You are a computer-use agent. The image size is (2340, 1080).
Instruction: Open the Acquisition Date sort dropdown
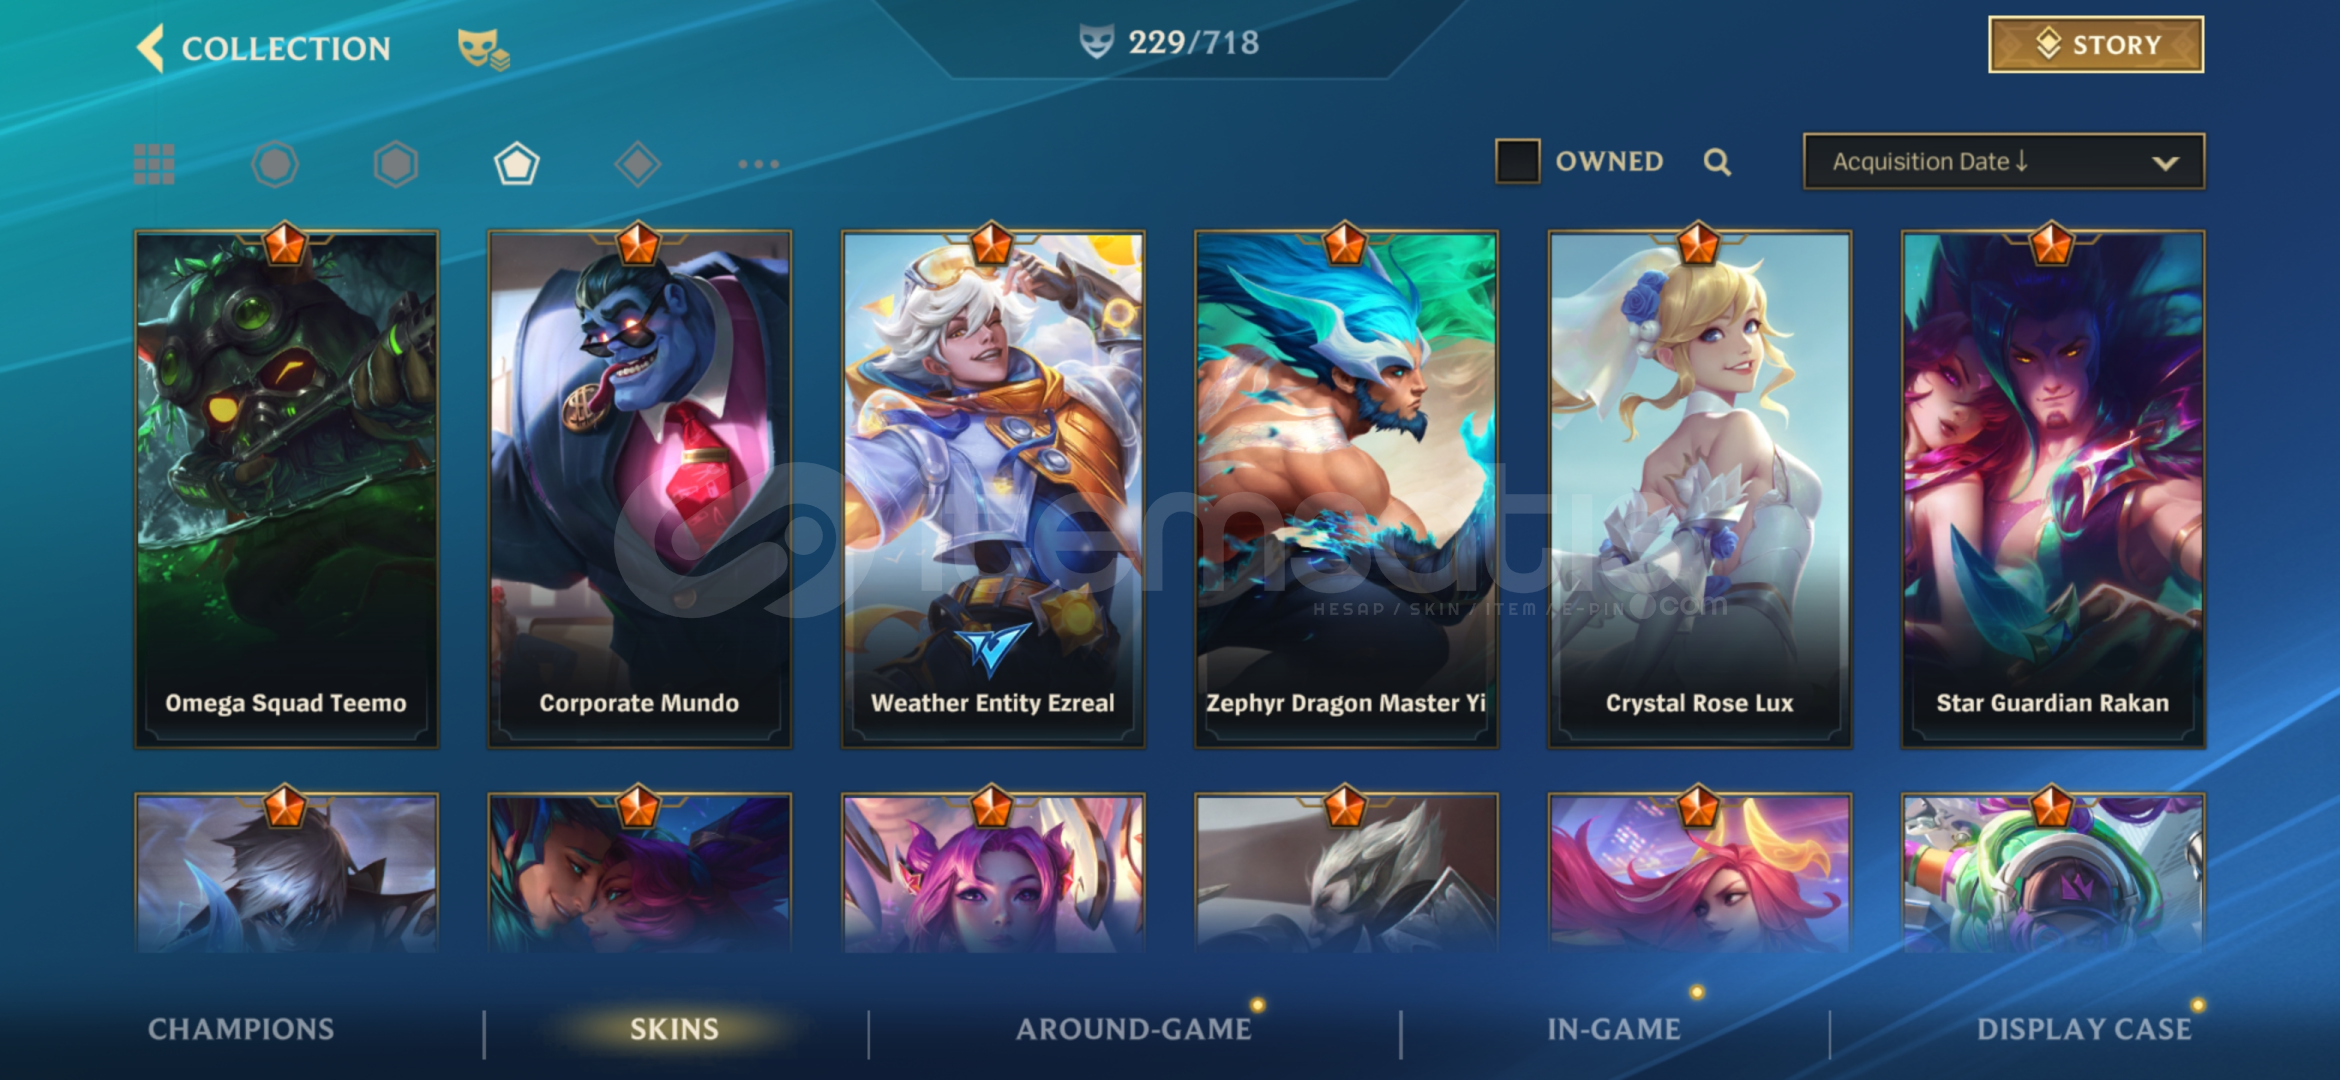coord(2003,161)
